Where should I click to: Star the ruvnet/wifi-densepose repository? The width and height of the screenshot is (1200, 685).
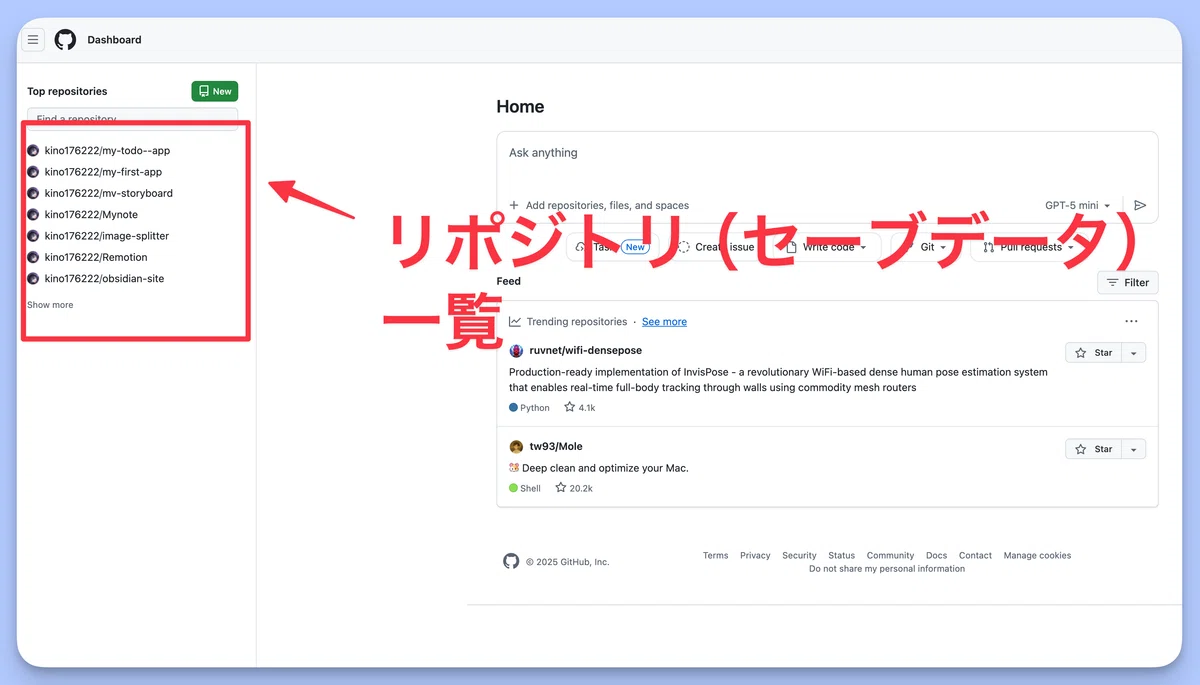[1093, 353]
